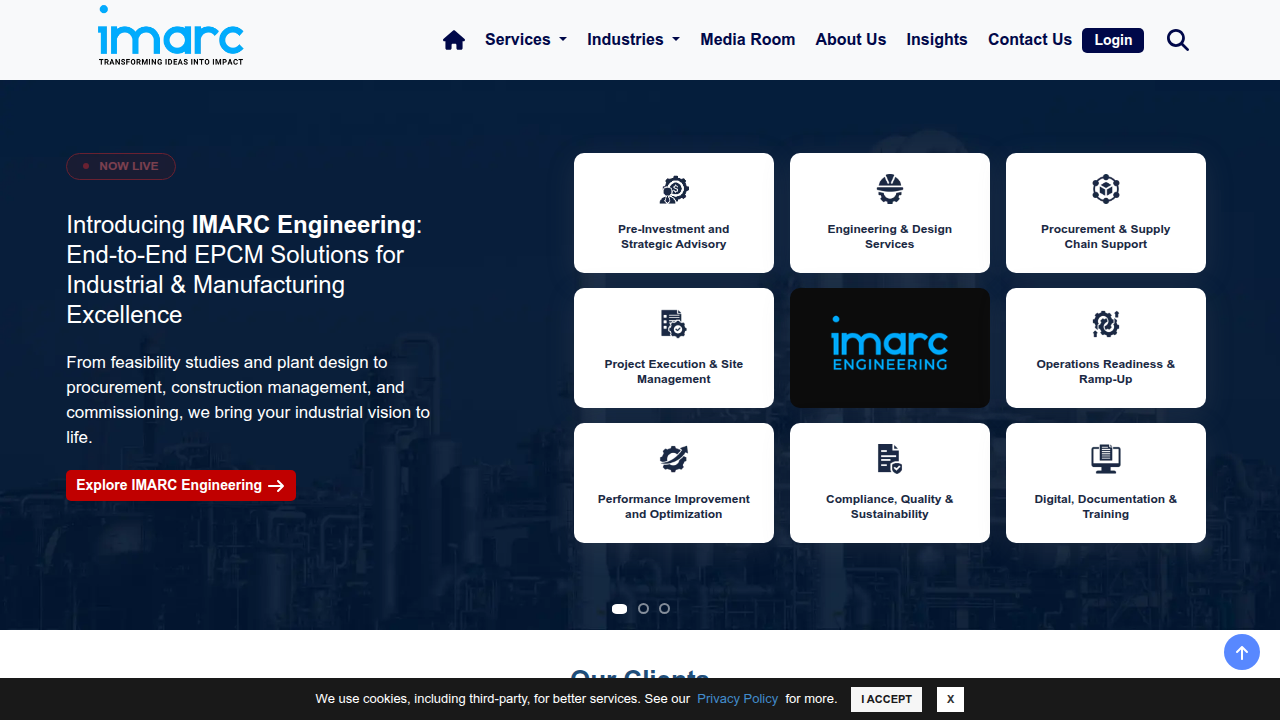The width and height of the screenshot is (1280, 720).
Task: Select the first carousel slide indicator
Action: tap(620, 608)
